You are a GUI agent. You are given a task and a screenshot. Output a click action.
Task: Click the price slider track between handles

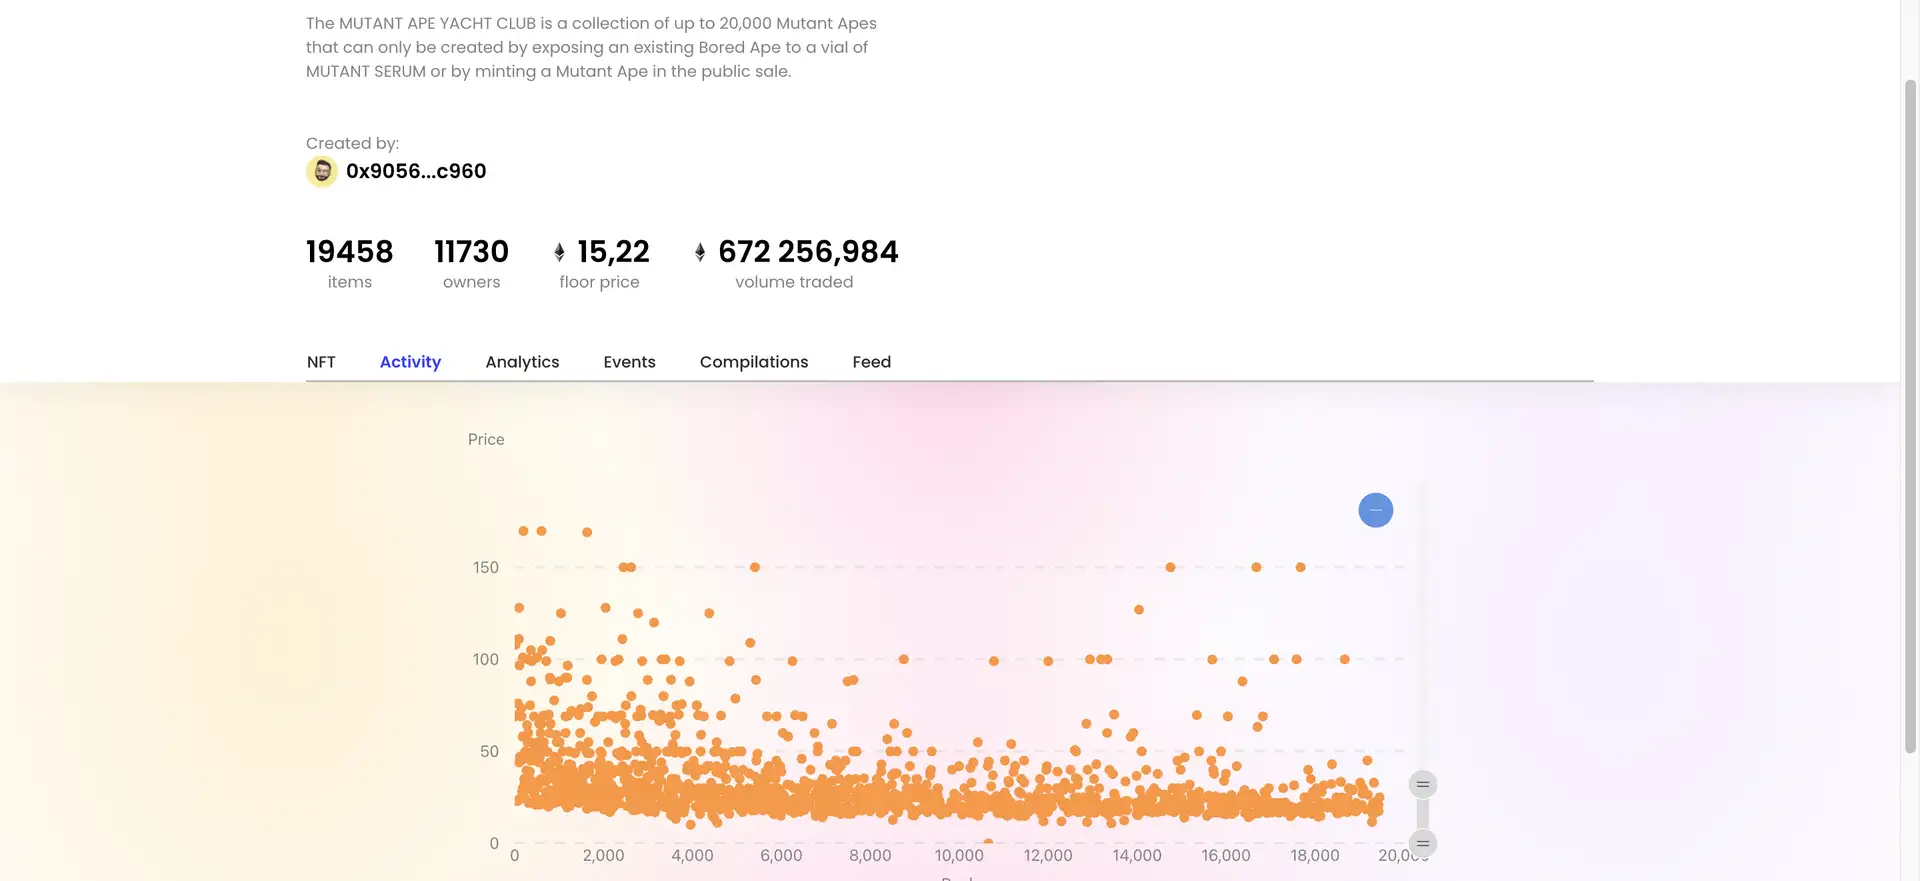click(x=1422, y=814)
